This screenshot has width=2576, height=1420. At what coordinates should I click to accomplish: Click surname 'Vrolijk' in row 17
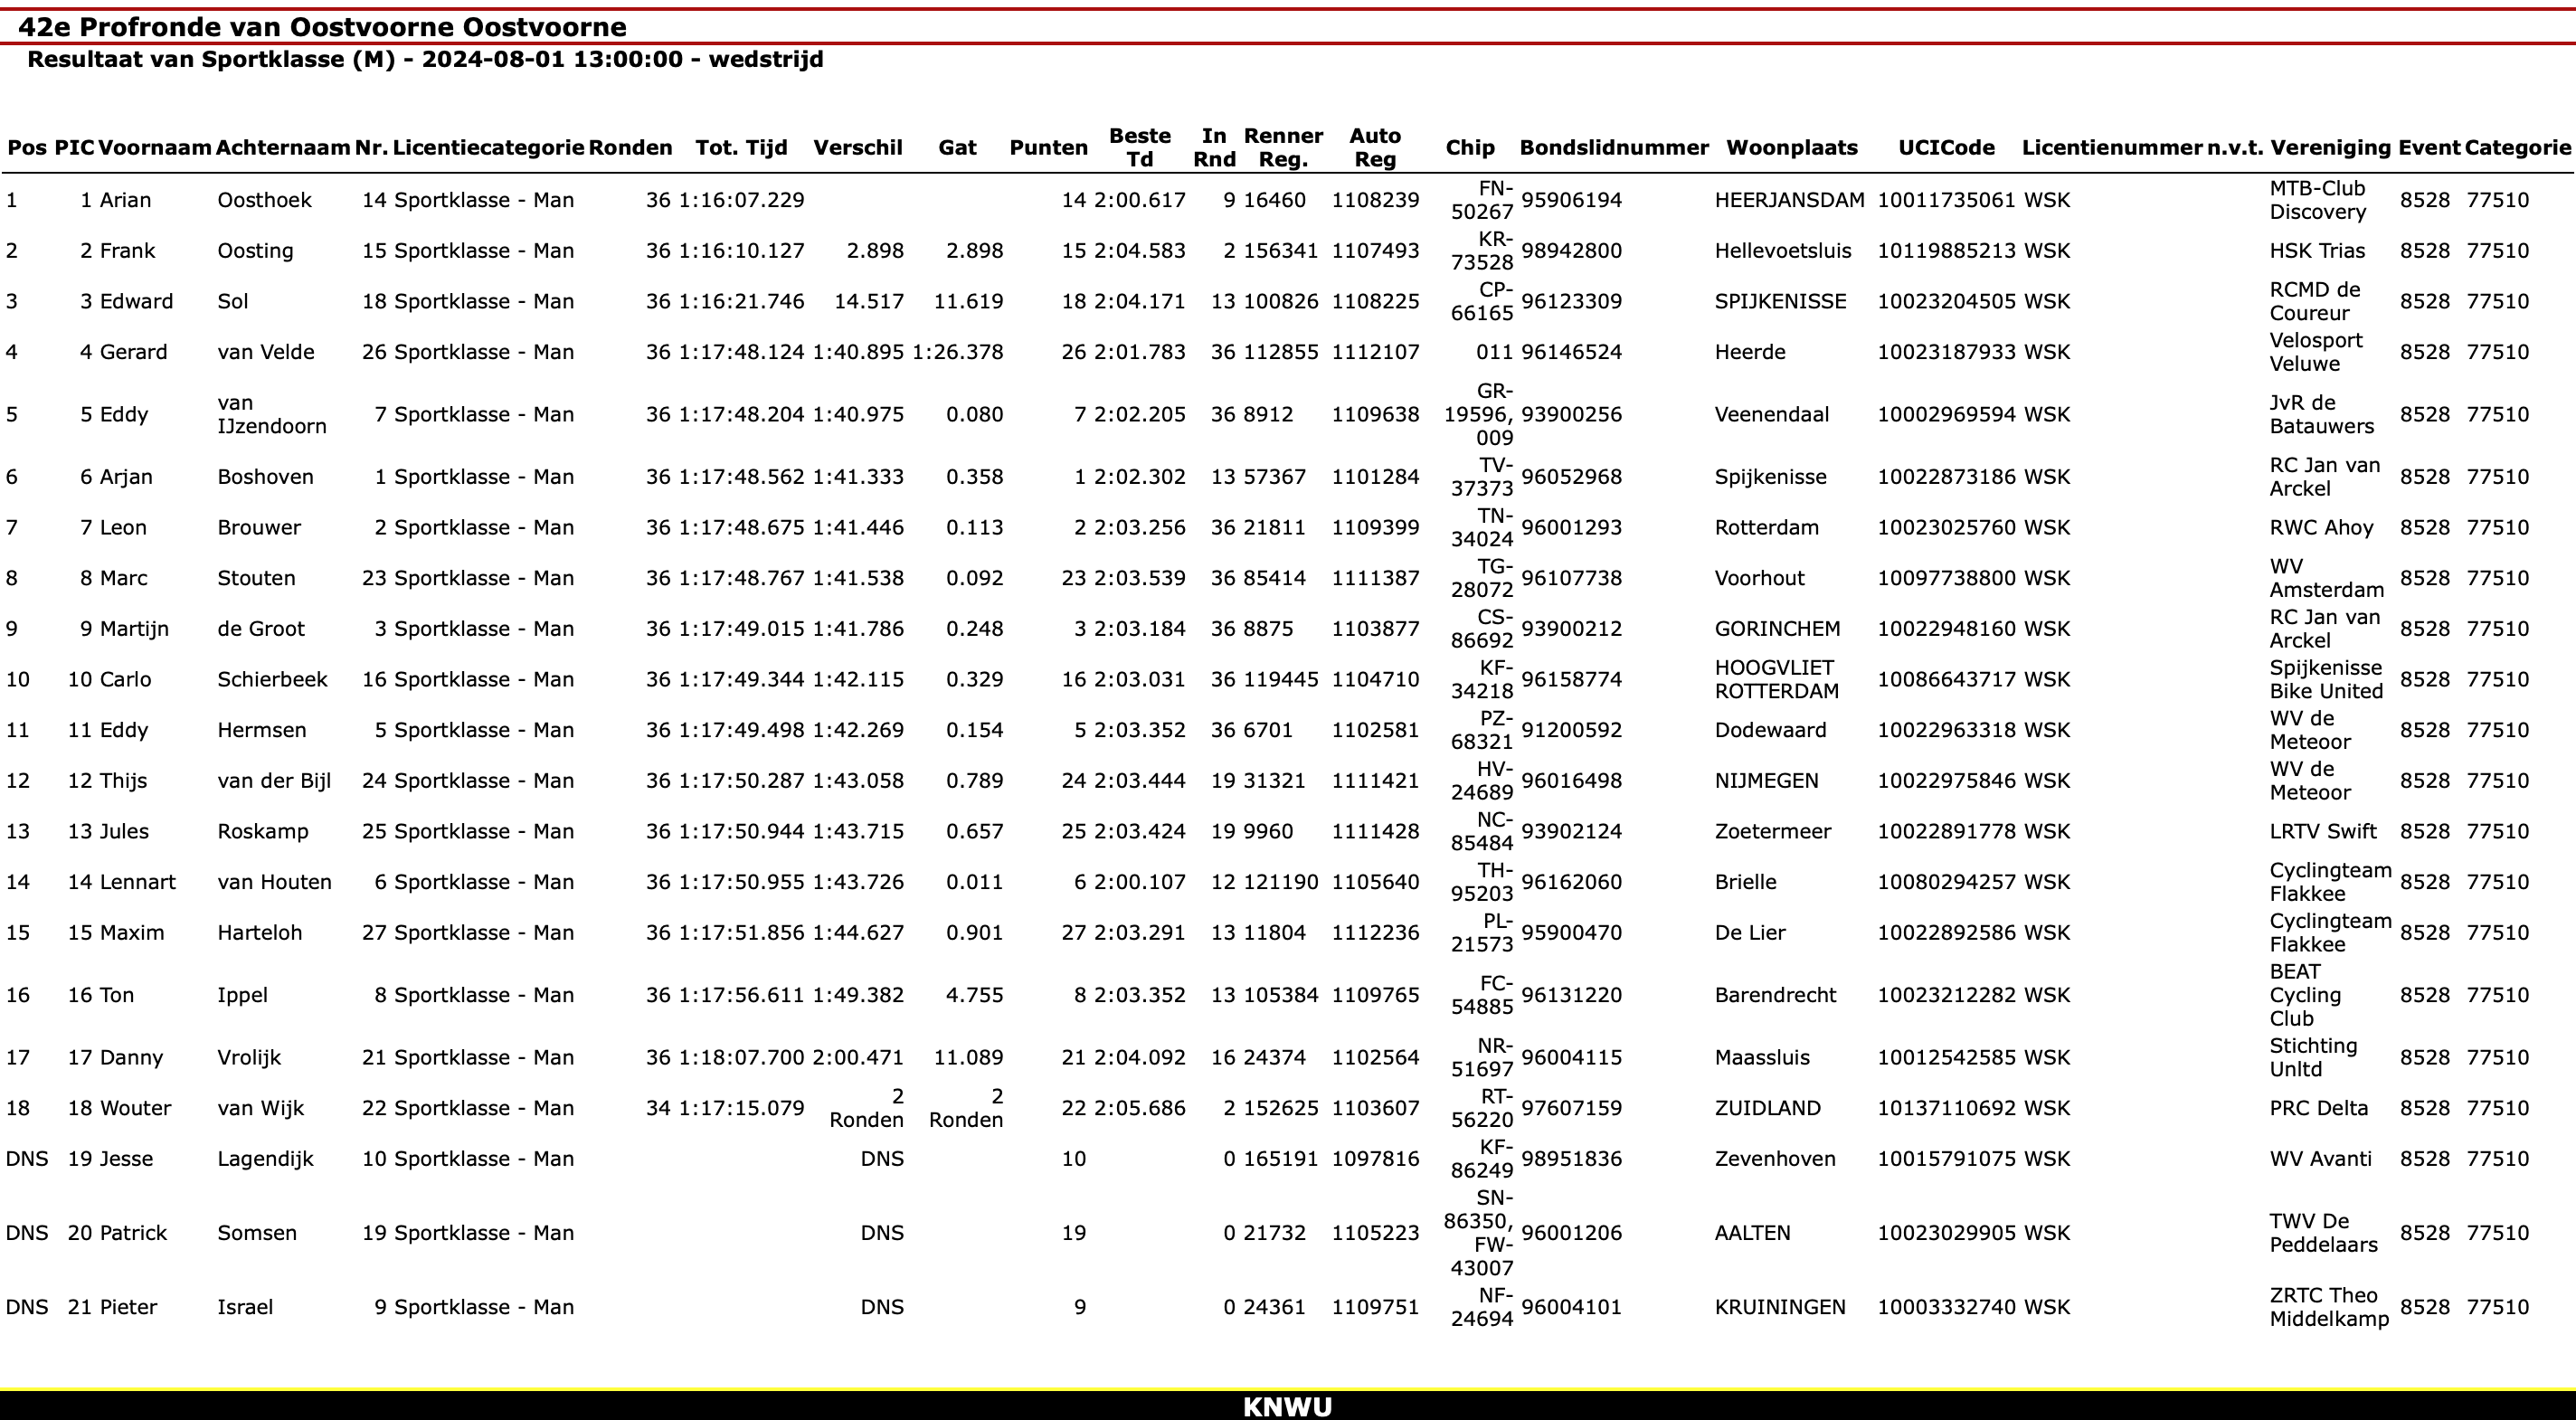point(249,1058)
